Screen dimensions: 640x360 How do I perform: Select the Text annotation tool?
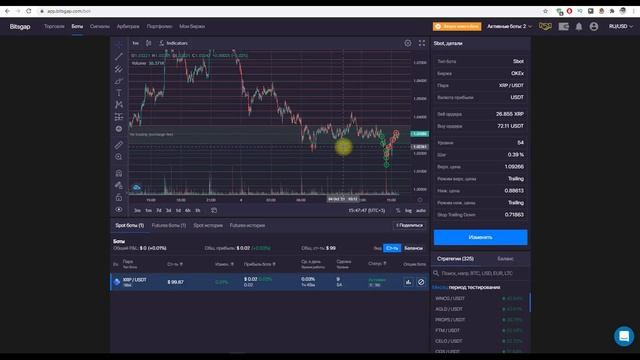pyautogui.click(x=119, y=93)
